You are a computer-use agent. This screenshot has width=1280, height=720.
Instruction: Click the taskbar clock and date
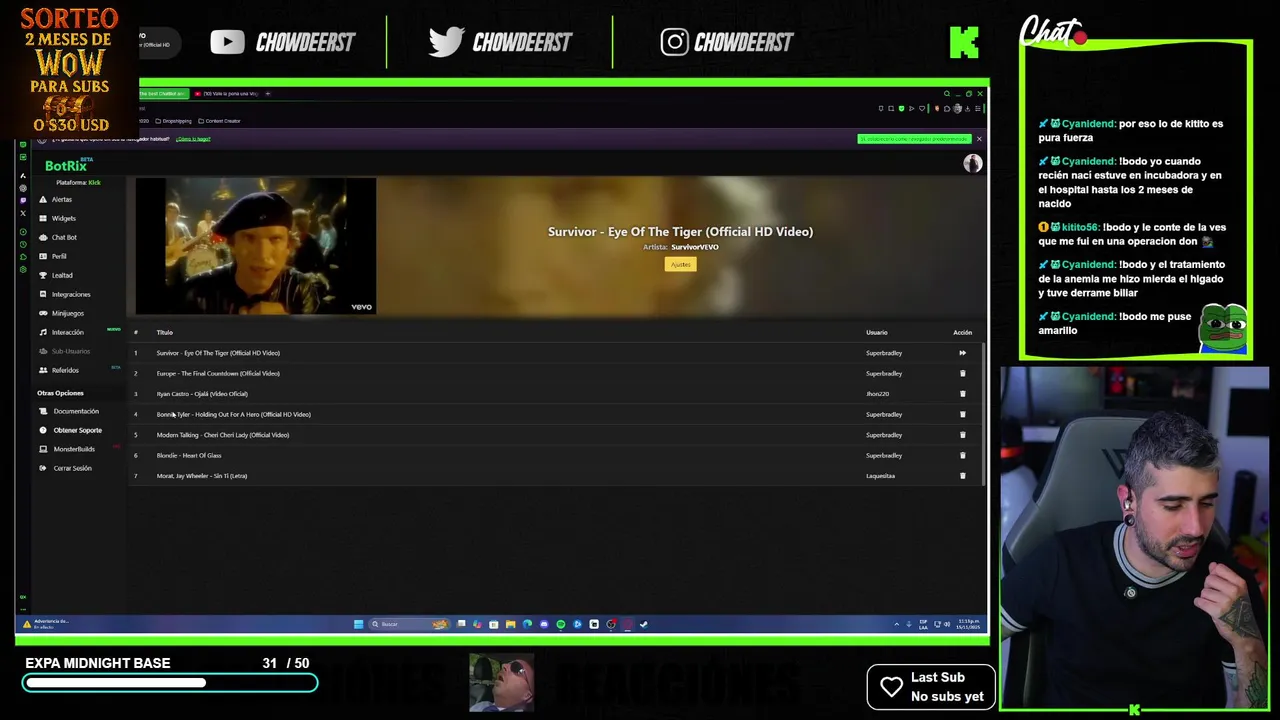point(968,624)
